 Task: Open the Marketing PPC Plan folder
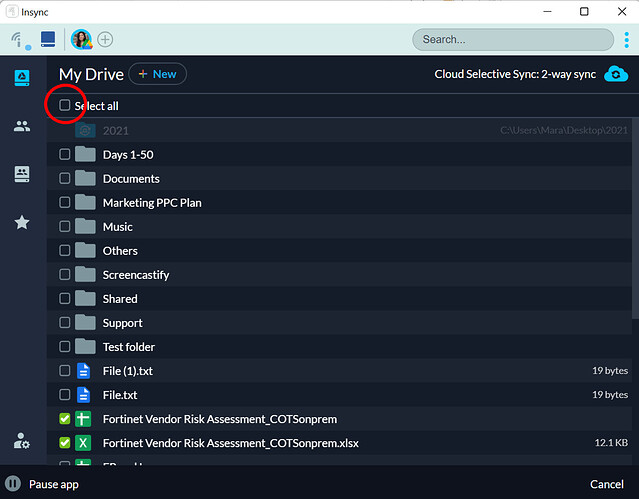click(x=151, y=203)
